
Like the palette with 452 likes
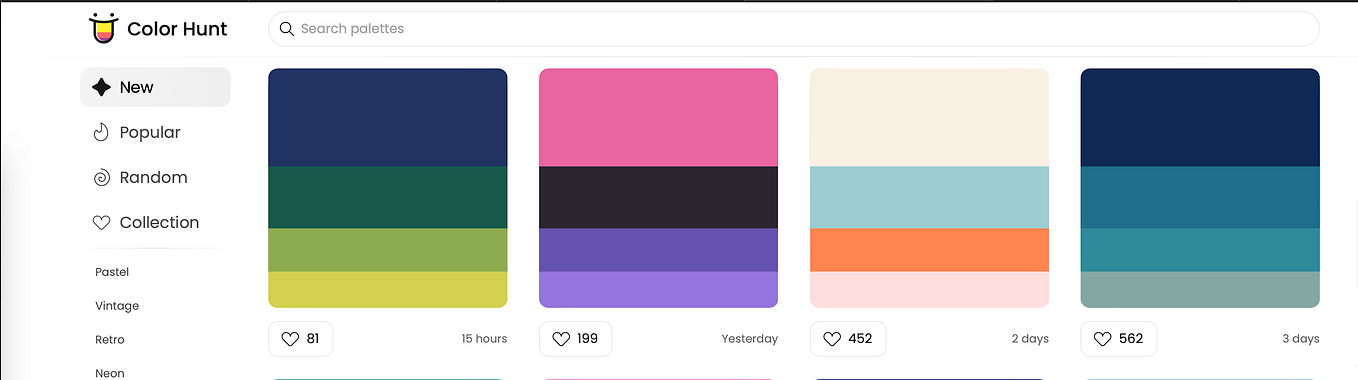click(847, 339)
